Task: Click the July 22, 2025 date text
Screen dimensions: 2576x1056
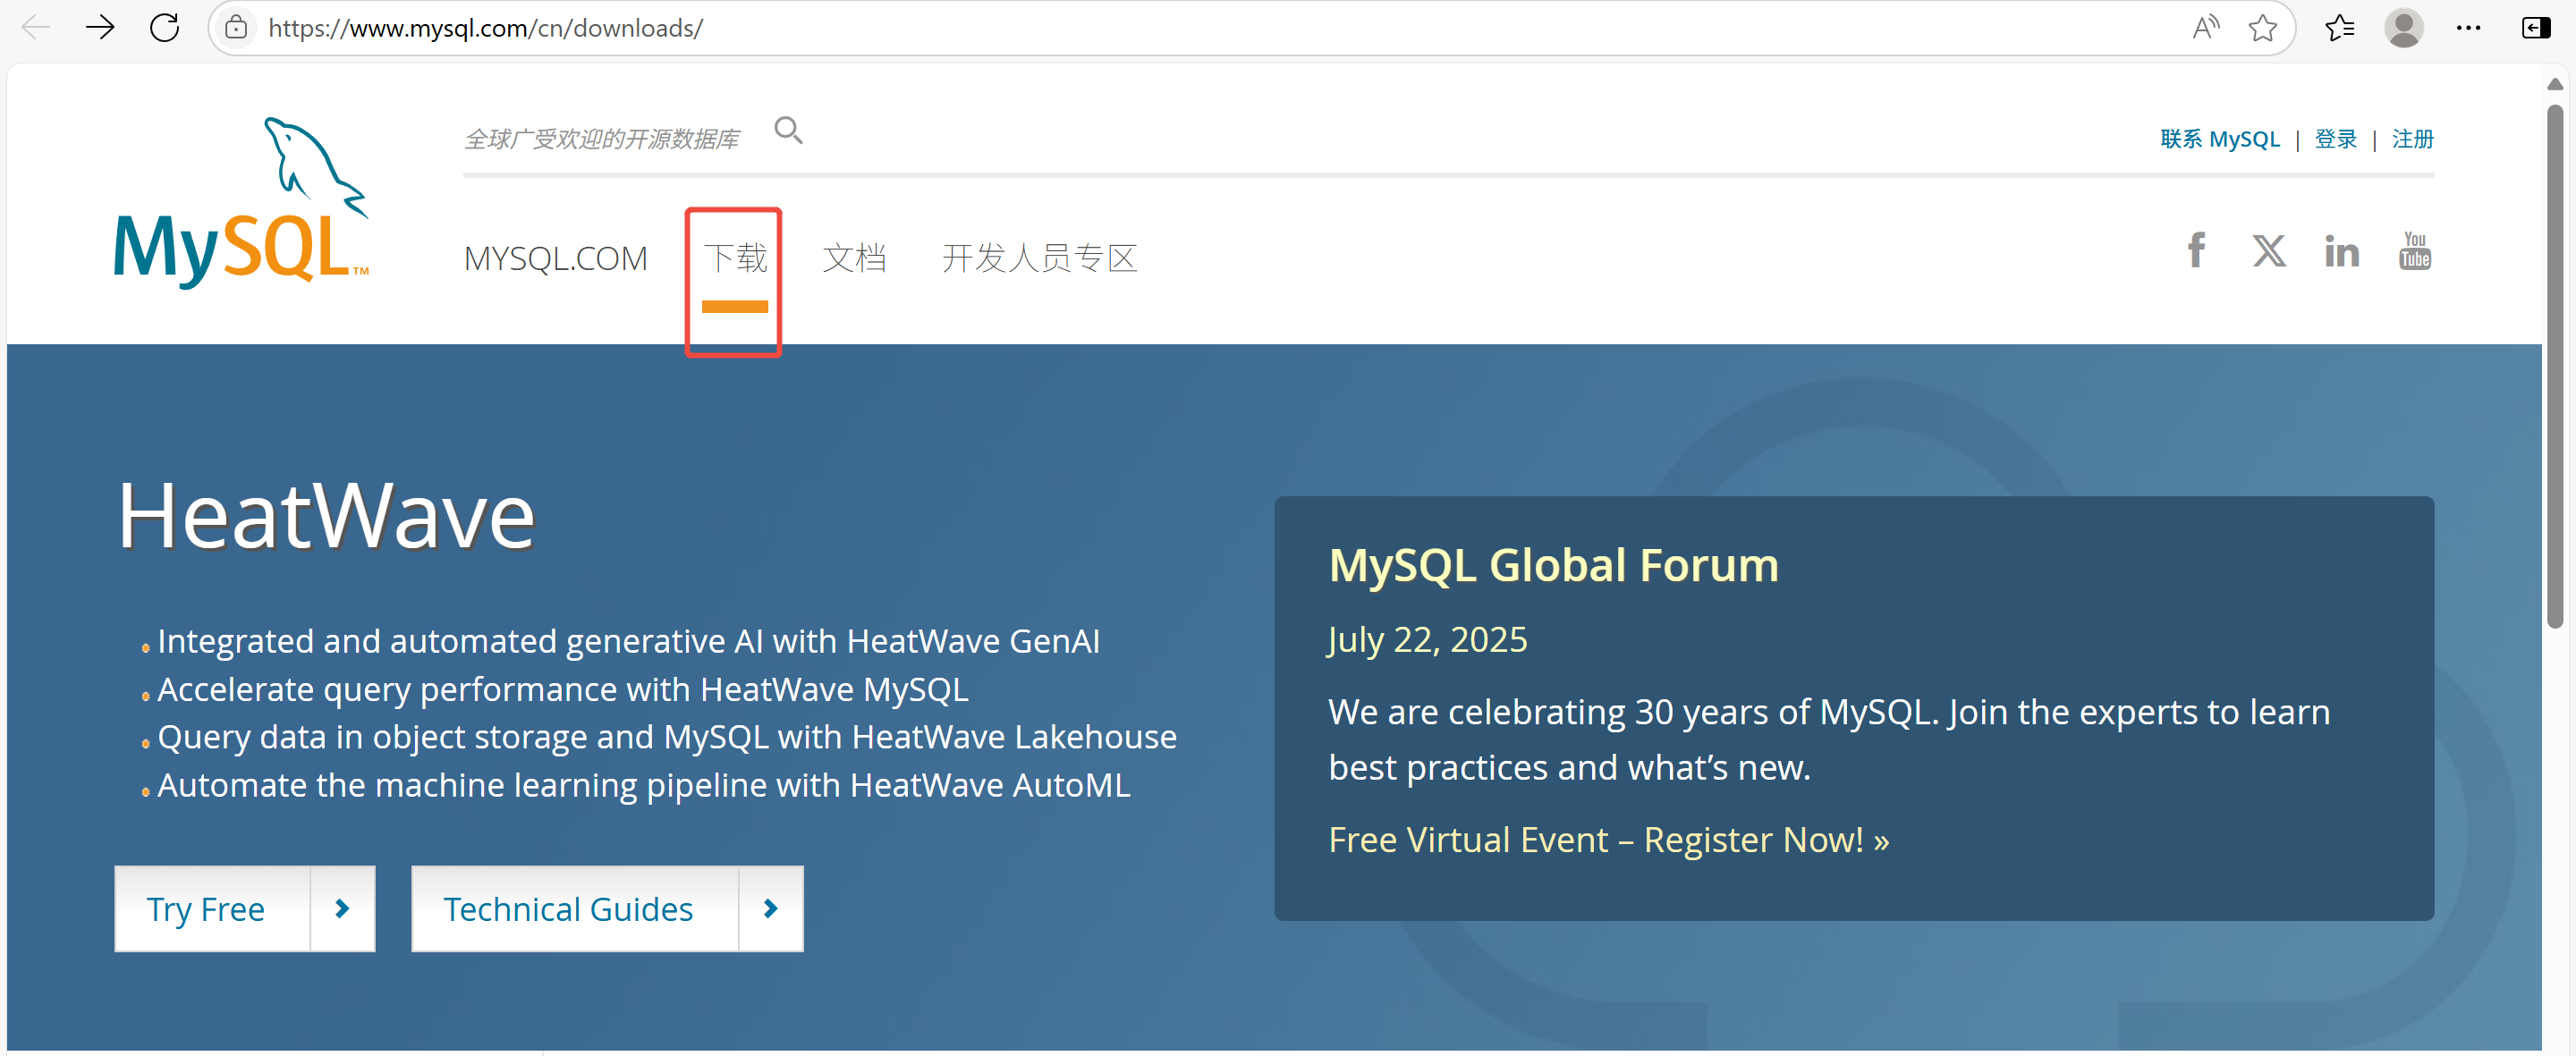Action: point(1427,639)
